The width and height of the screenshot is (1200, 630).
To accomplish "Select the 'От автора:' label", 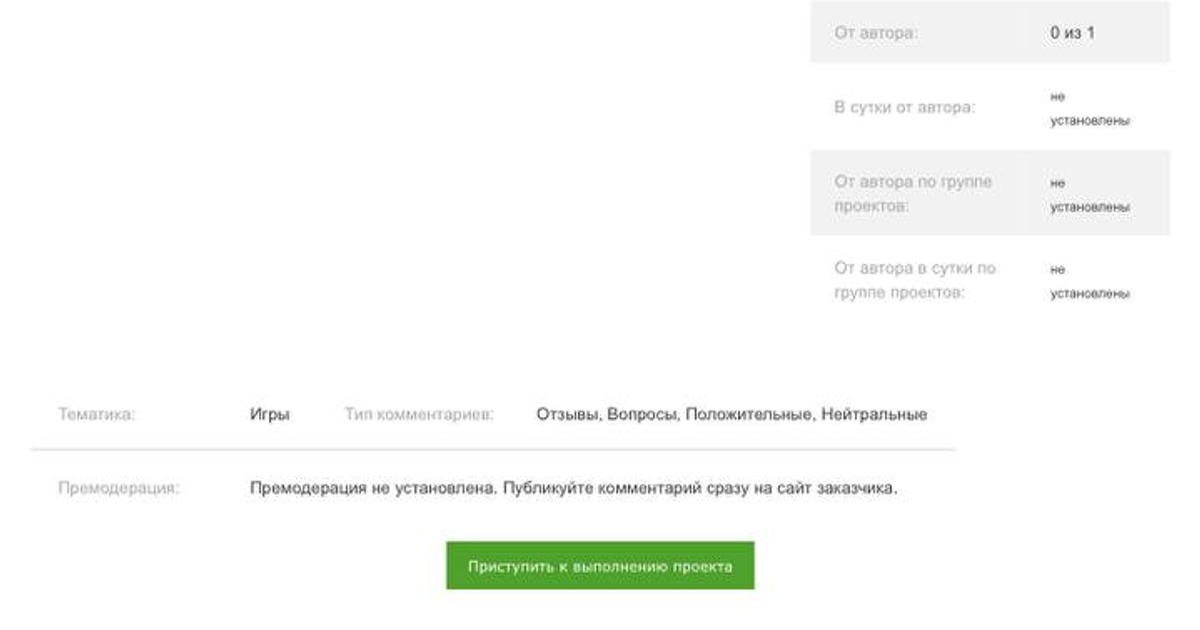I will [x=876, y=33].
